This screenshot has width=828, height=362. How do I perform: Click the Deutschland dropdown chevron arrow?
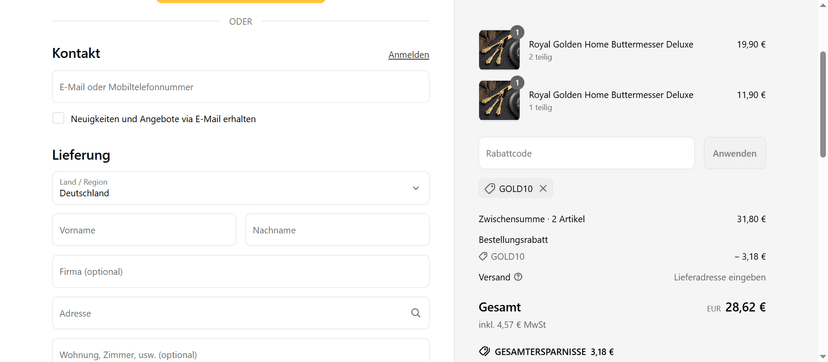coord(416,188)
